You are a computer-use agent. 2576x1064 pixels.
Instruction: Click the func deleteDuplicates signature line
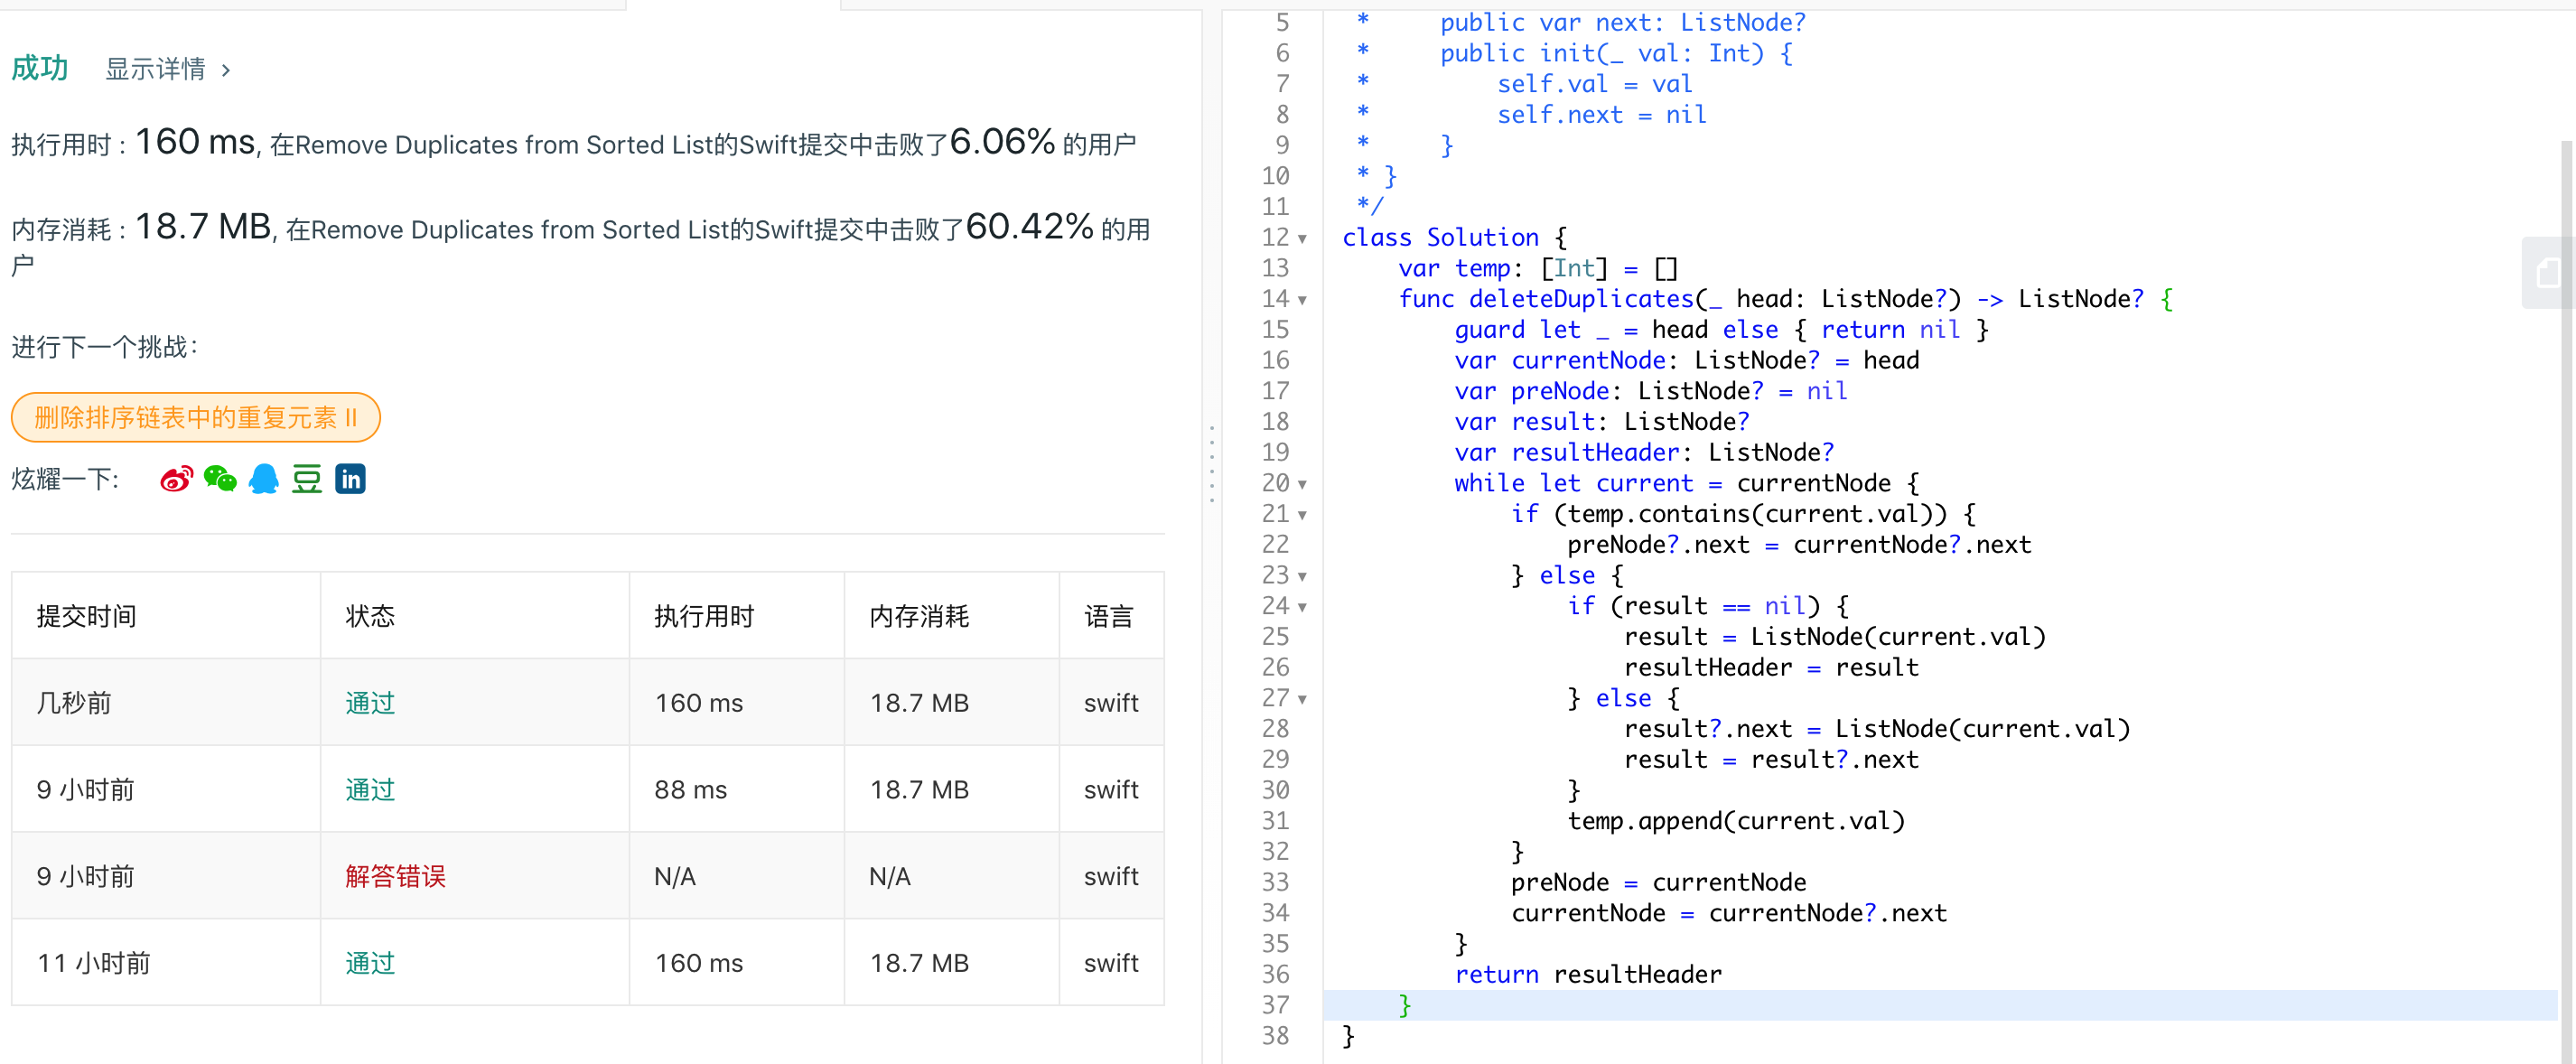click(1785, 300)
